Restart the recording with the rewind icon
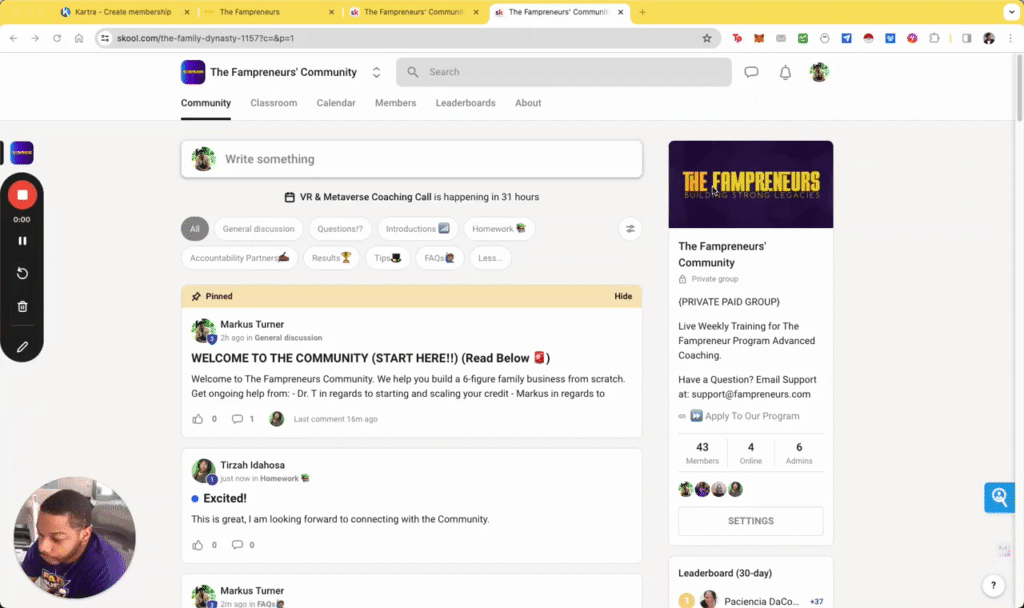1024x608 pixels. coord(22,273)
